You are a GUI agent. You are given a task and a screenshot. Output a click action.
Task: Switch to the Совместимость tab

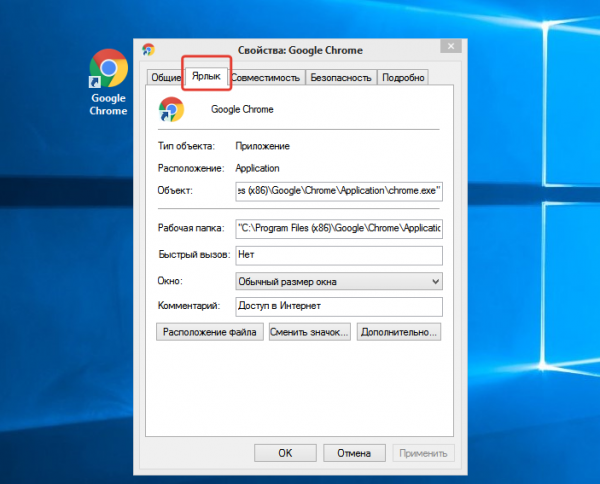click(x=266, y=78)
